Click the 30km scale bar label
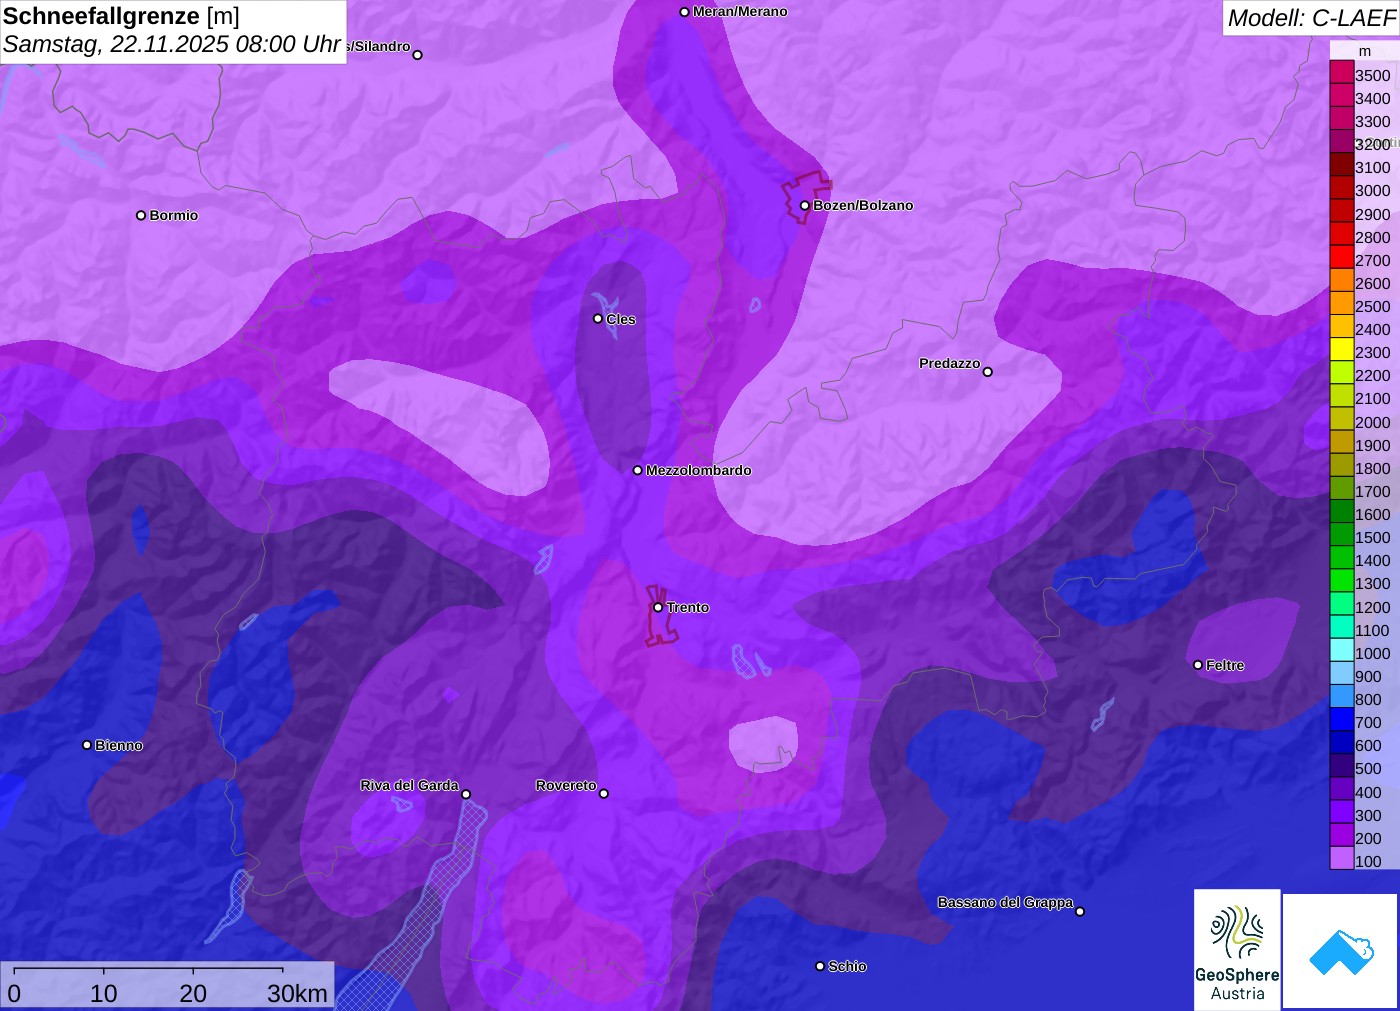Viewport: 1400px width, 1011px height. pos(297,993)
